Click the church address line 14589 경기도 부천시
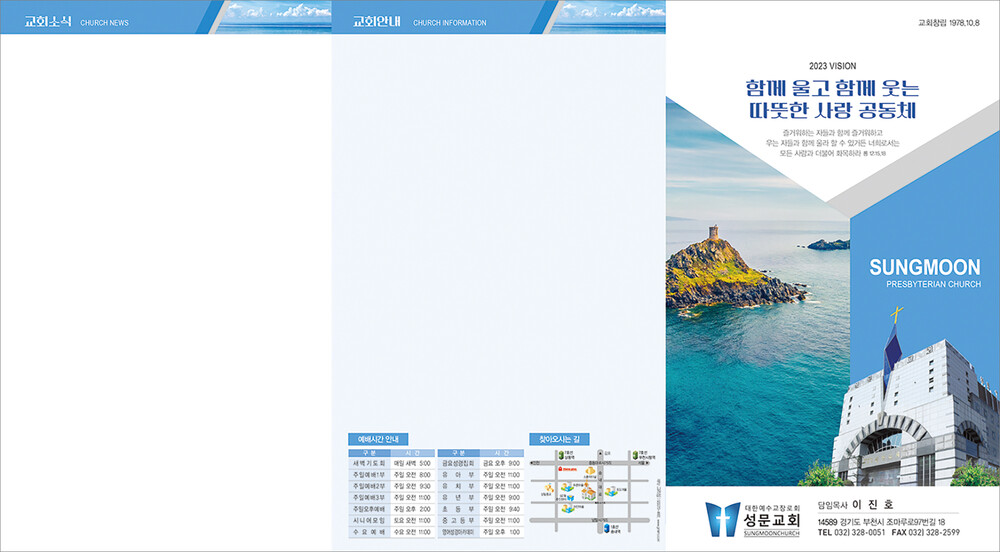The height and width of the screenshot is (552, 1000). tap(881, 522)
